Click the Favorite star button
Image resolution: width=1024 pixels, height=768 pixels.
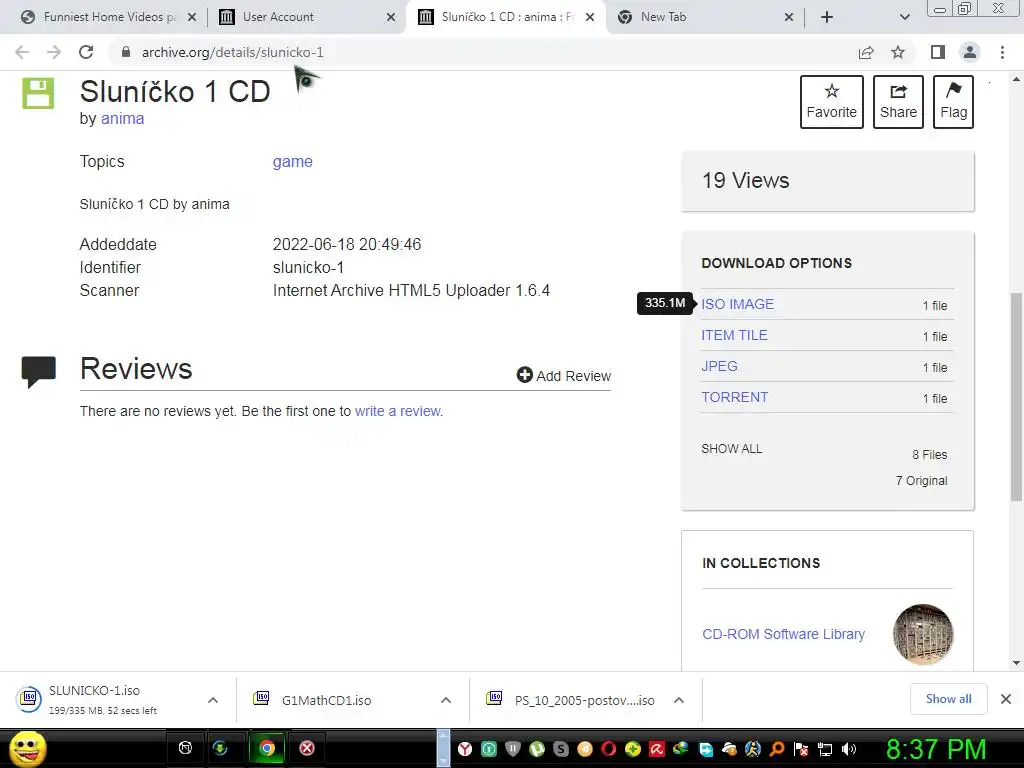[831, 102]
